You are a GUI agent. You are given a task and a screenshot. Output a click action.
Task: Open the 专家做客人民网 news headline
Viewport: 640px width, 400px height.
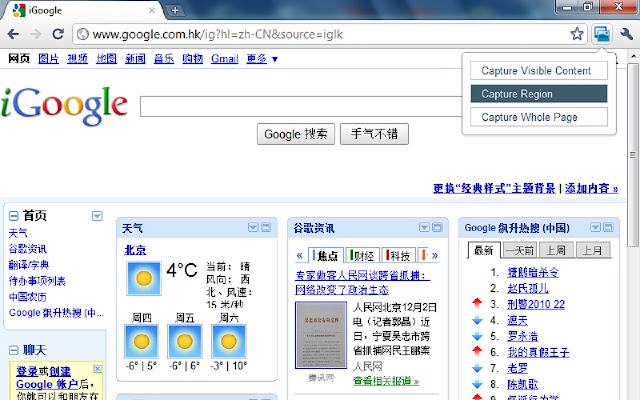362,283
